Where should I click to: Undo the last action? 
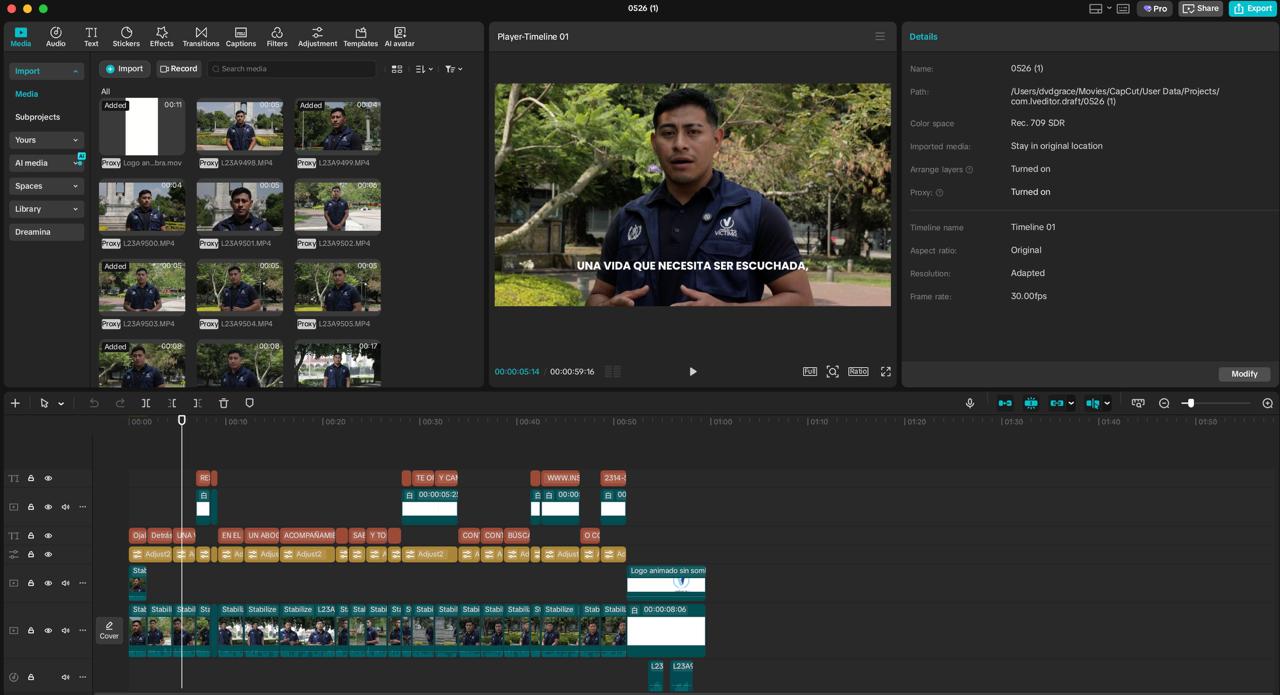coord(94,403)
